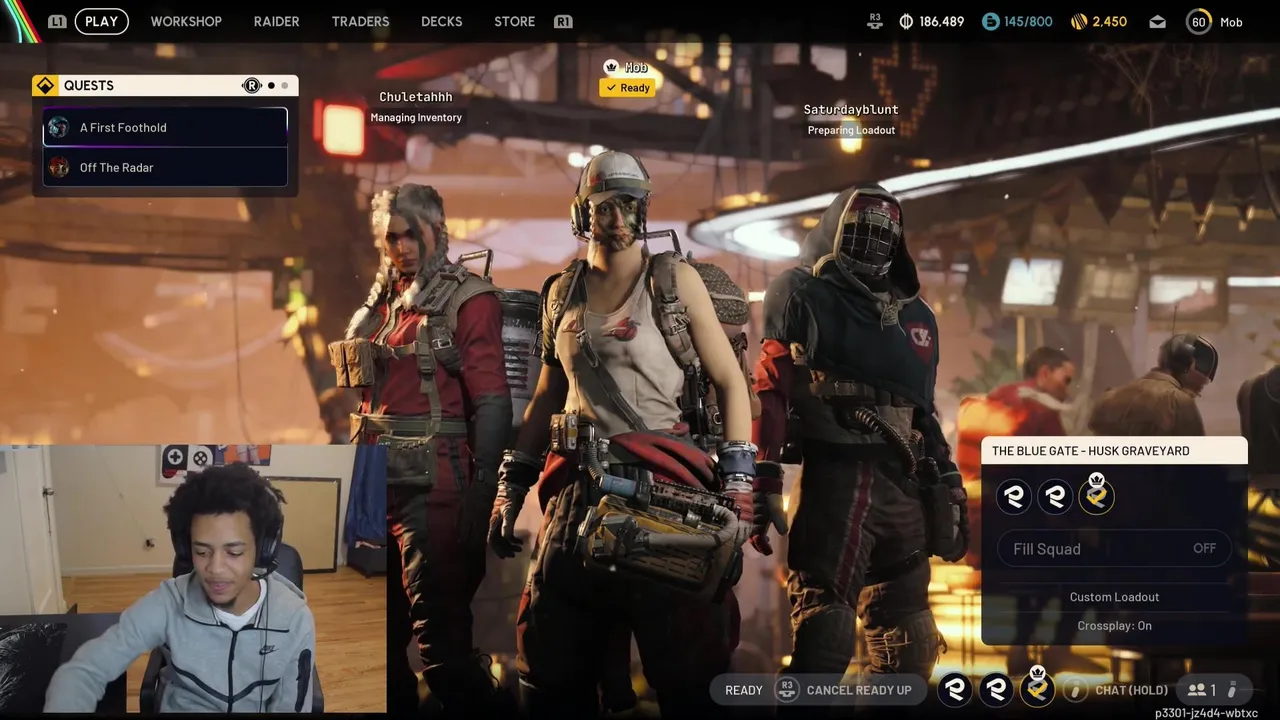Click the Saturdayblunt player name

(851, 109)
